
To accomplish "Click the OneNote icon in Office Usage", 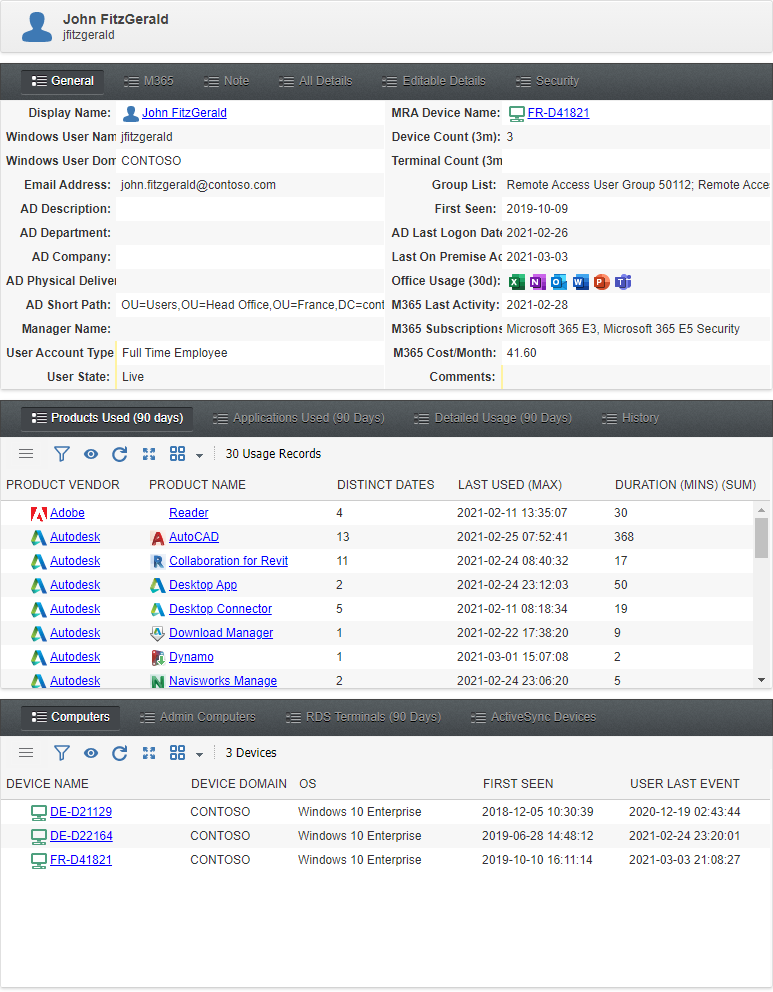I will point(538,282).
